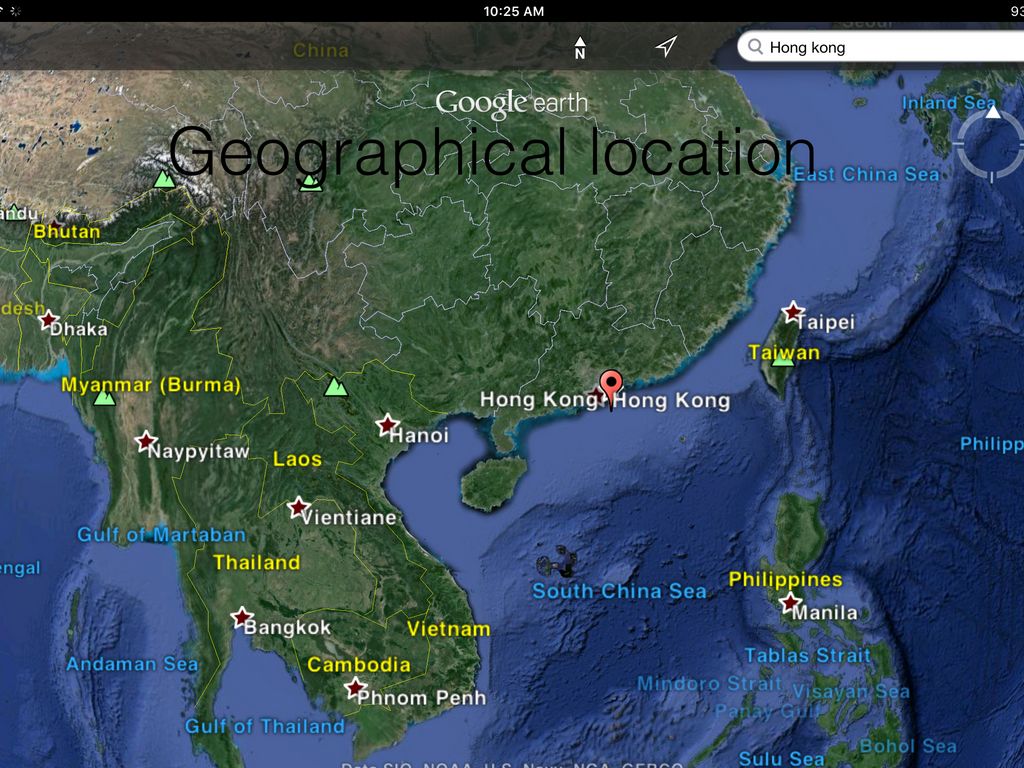
Task: Tap the magnifier icon in search box
Action: click(755, 47)
